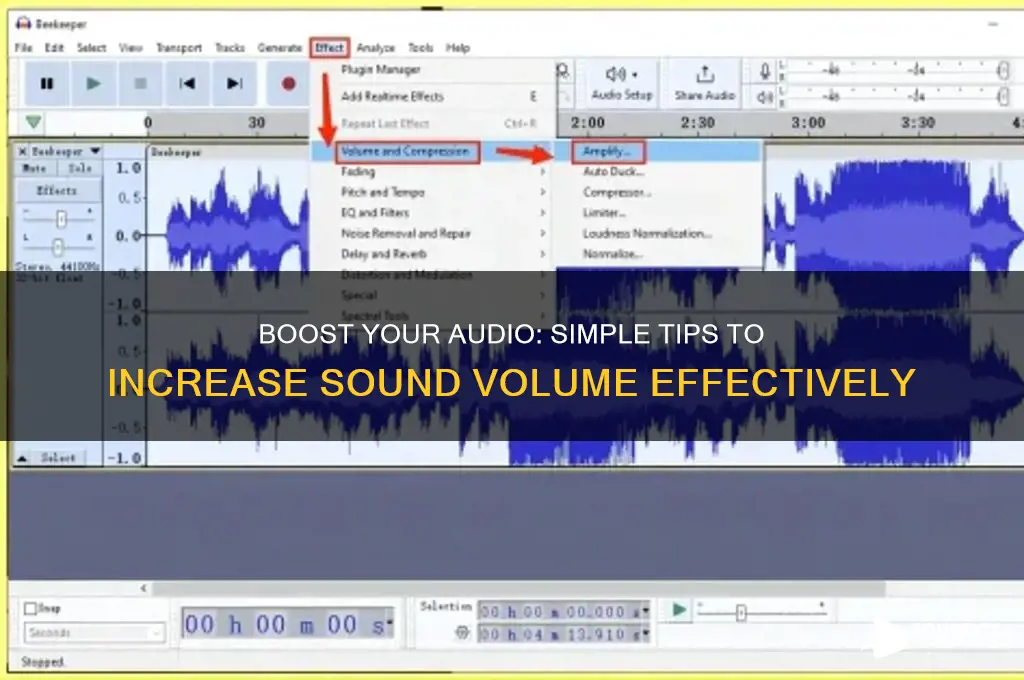Start playback with the green Play button

tap(93, 84)
